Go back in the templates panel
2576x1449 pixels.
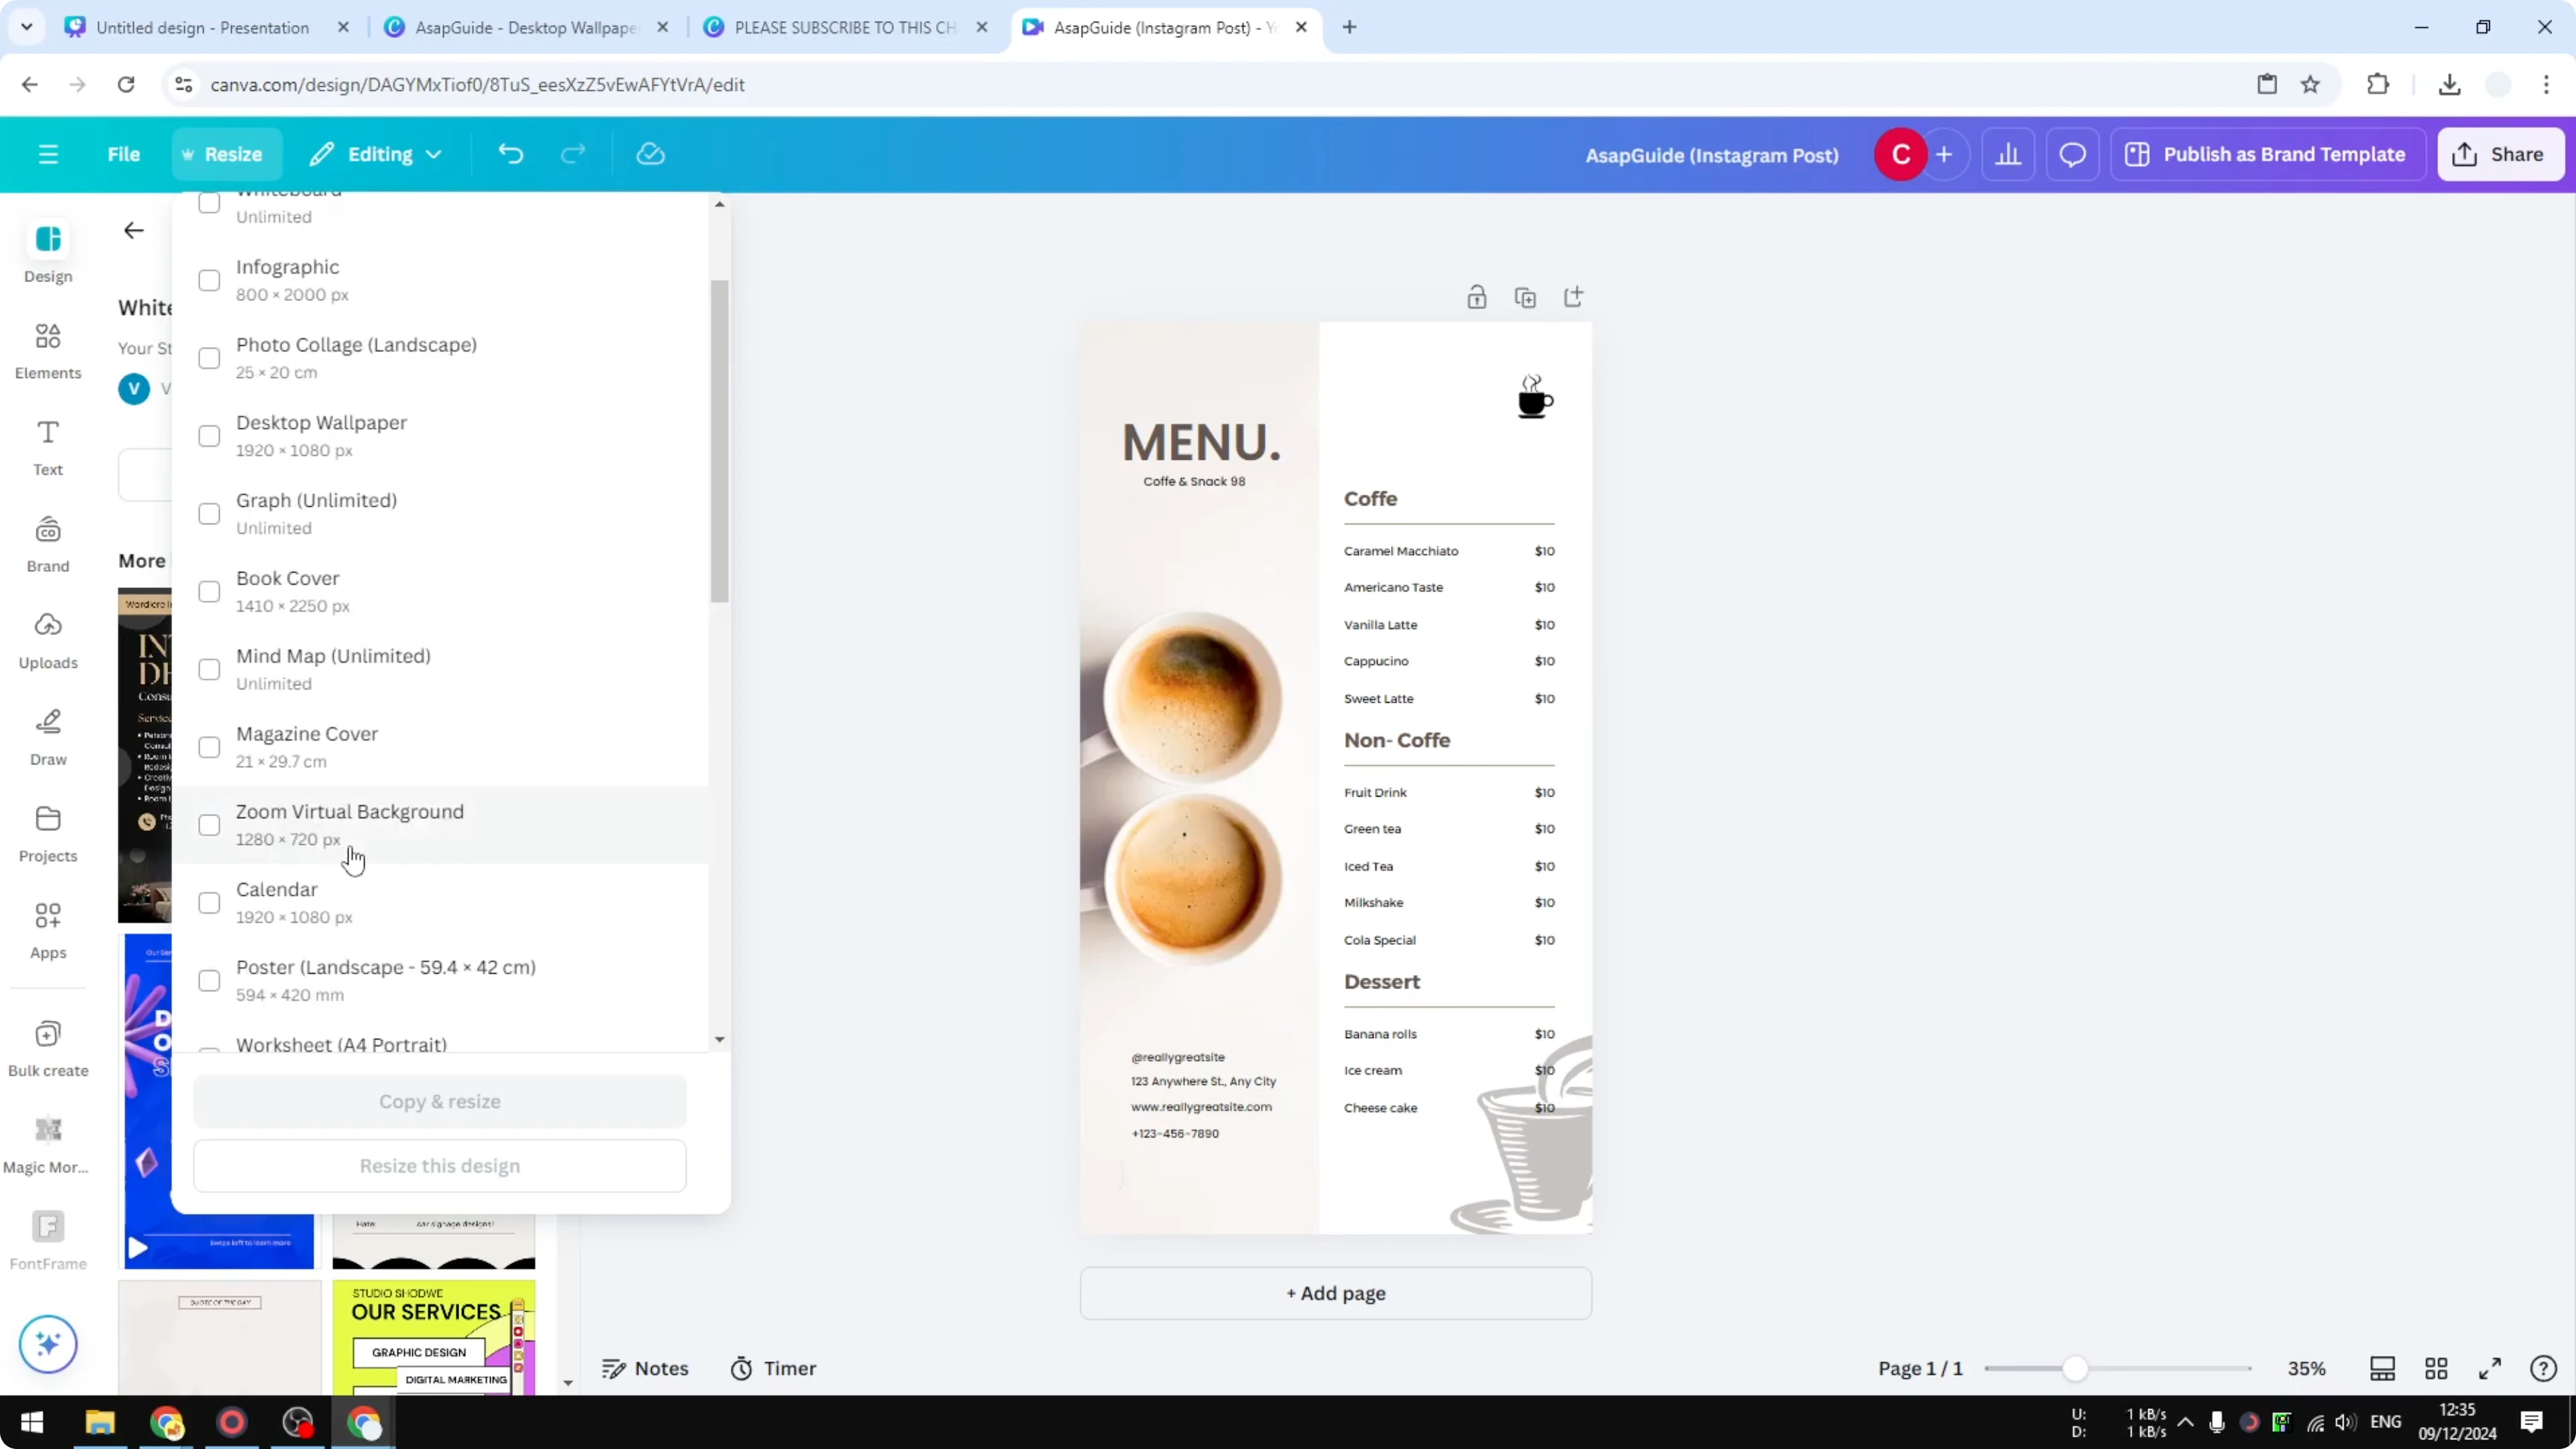coord(134,231)
